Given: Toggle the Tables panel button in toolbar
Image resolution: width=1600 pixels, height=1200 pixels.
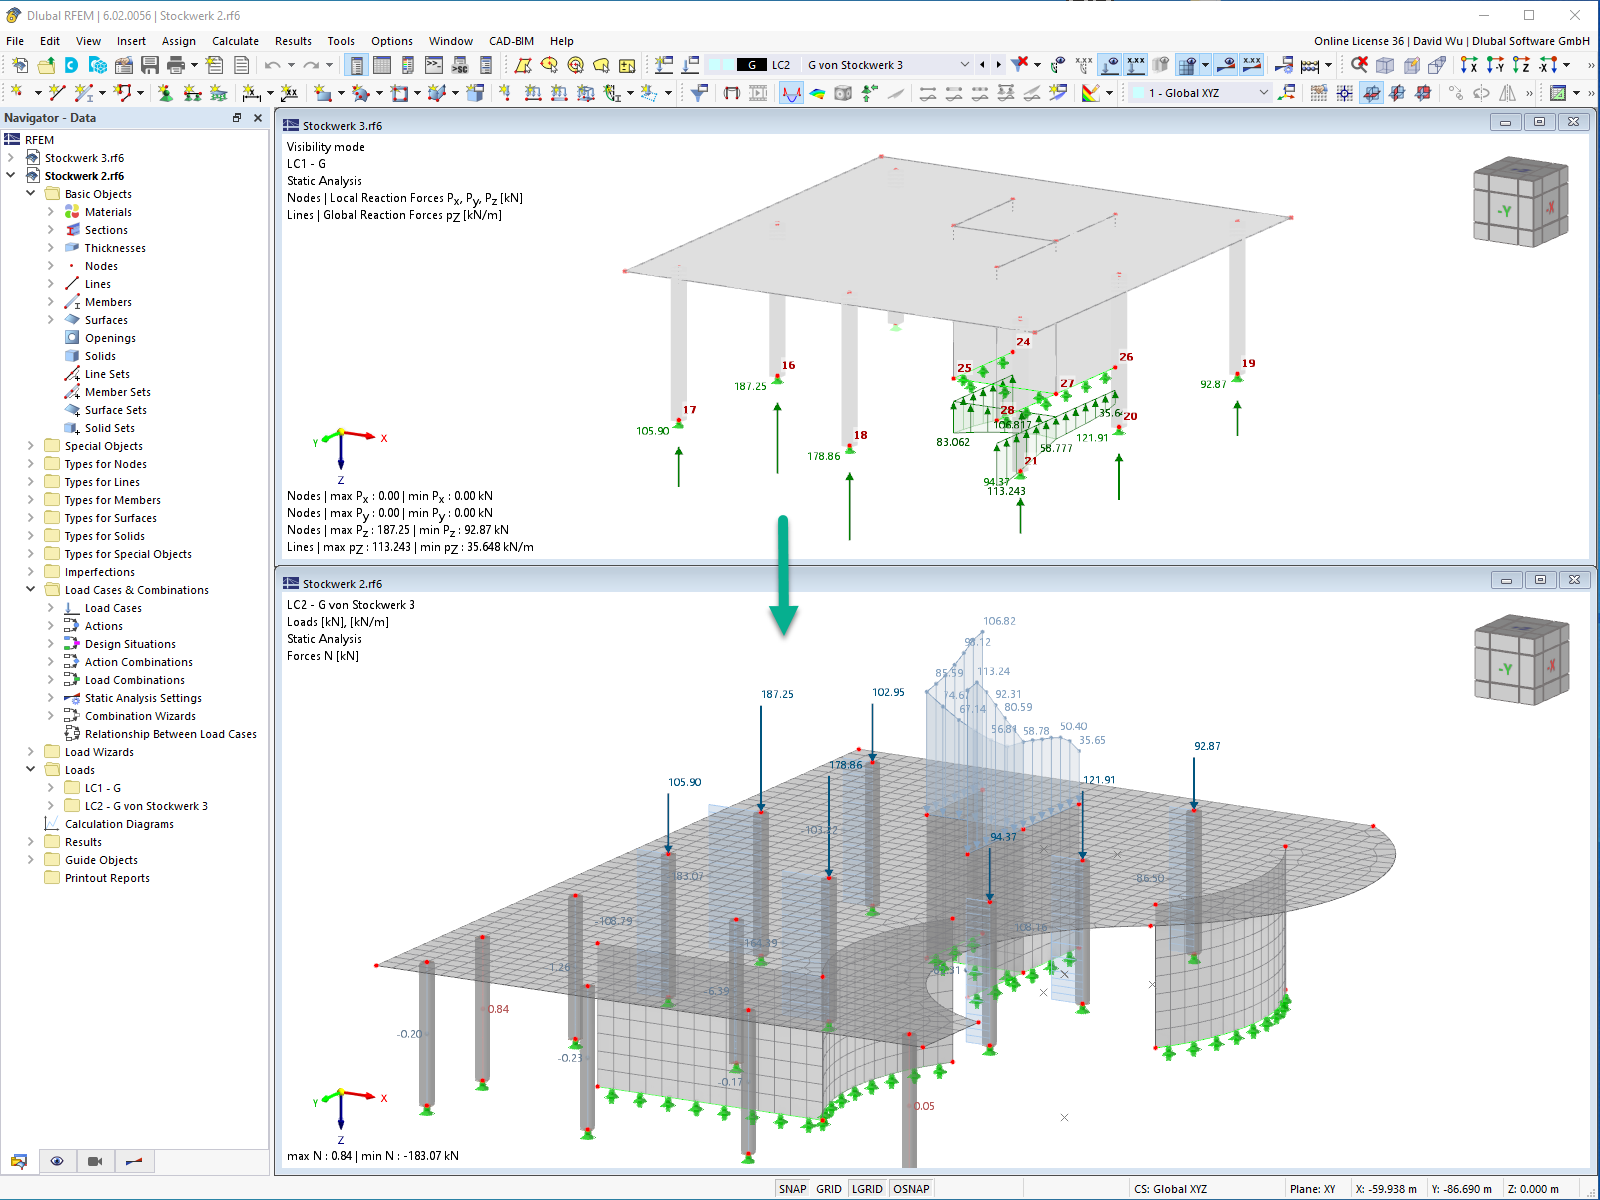Looking at the screenshot, I should (382, 65).
